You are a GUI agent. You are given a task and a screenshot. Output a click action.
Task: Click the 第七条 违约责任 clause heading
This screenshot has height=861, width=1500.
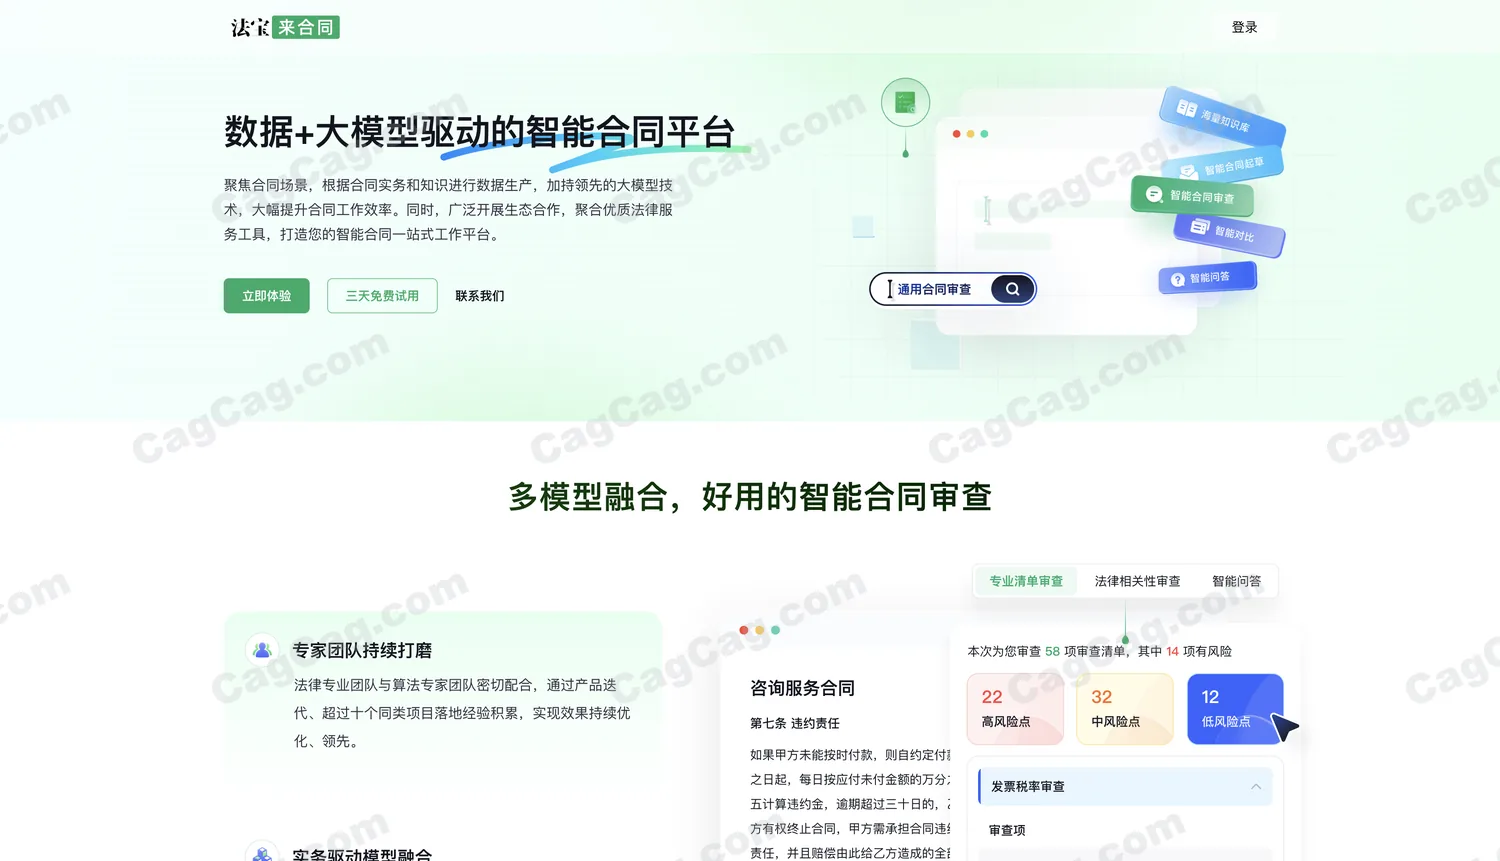pos(795,723)
